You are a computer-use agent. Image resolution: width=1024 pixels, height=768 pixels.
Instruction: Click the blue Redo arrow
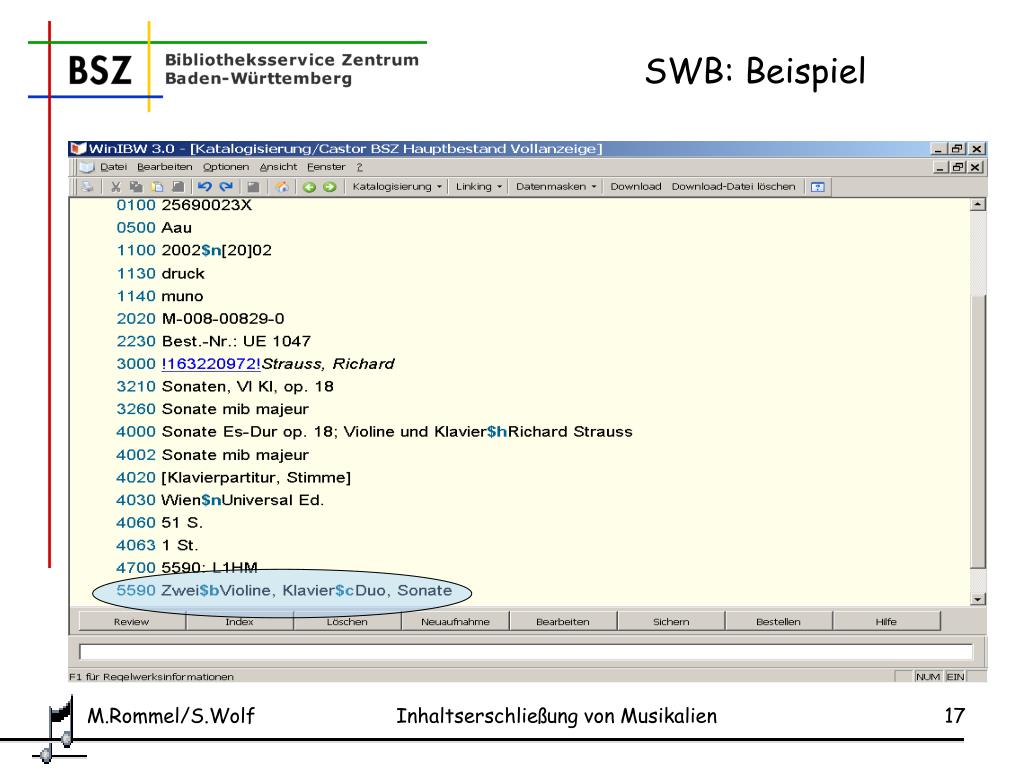point(226,187)
